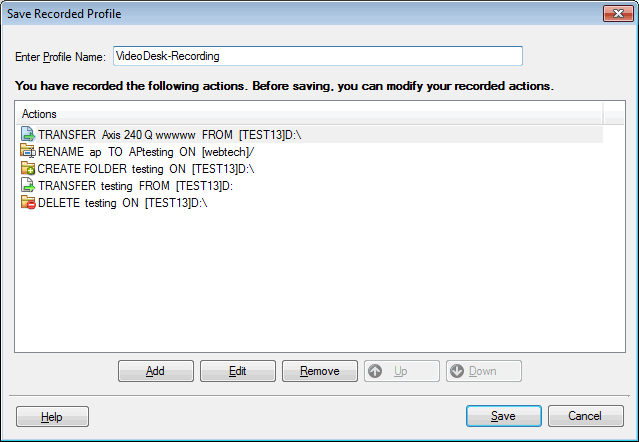This screenshot has width=639, height=442.
Task: Click the CREATE FOLDER testing action icon
Action: click(27, 168)
